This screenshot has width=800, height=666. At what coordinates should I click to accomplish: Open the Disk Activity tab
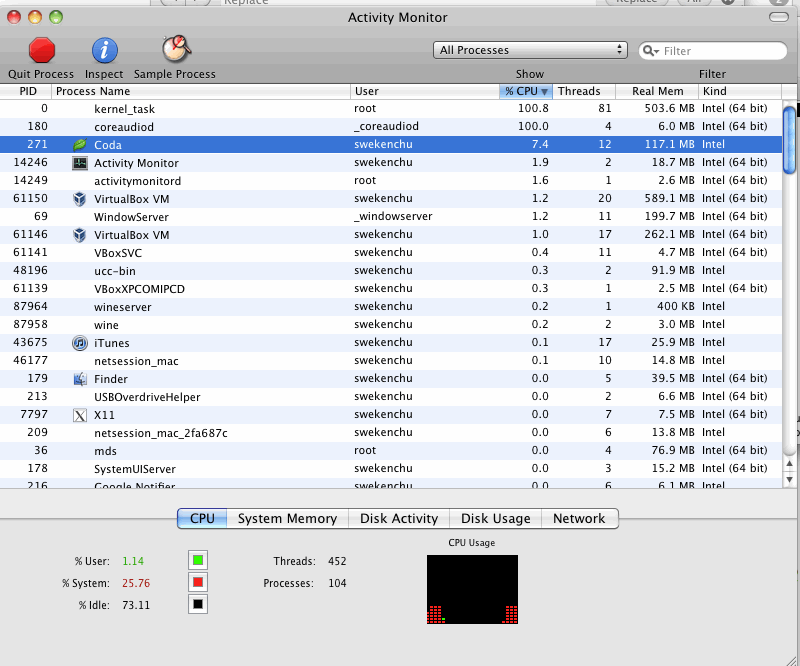[x=399, y=519]
